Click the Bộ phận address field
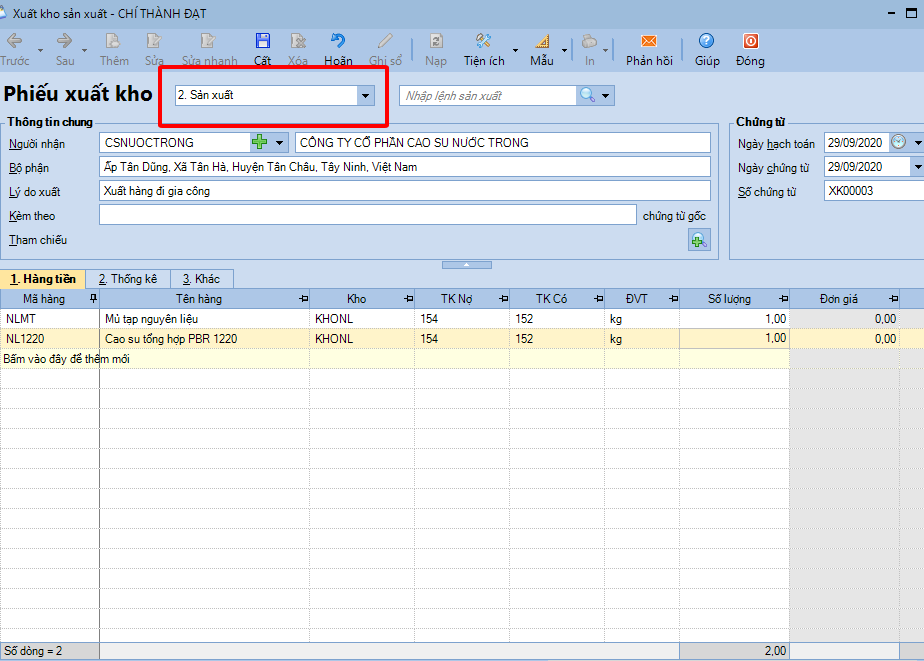The width and height of the screenshot is (924, 661). (x=404, y=167)
